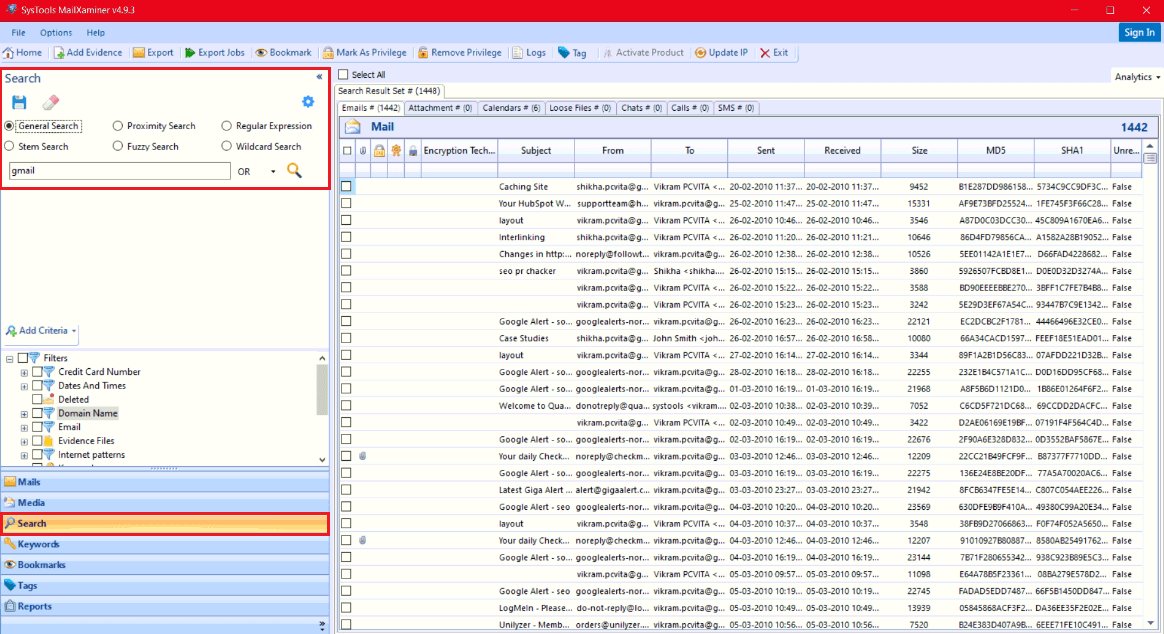
Task: Open the Options menu
Action: pos(56,33)
